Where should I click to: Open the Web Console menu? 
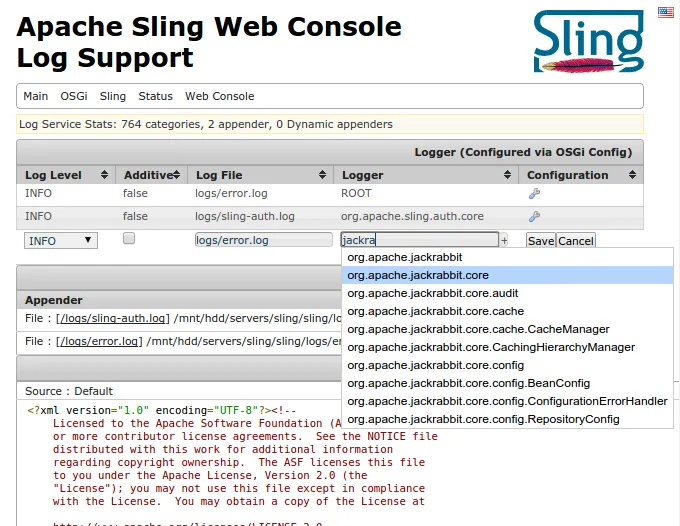pos(219,96)
